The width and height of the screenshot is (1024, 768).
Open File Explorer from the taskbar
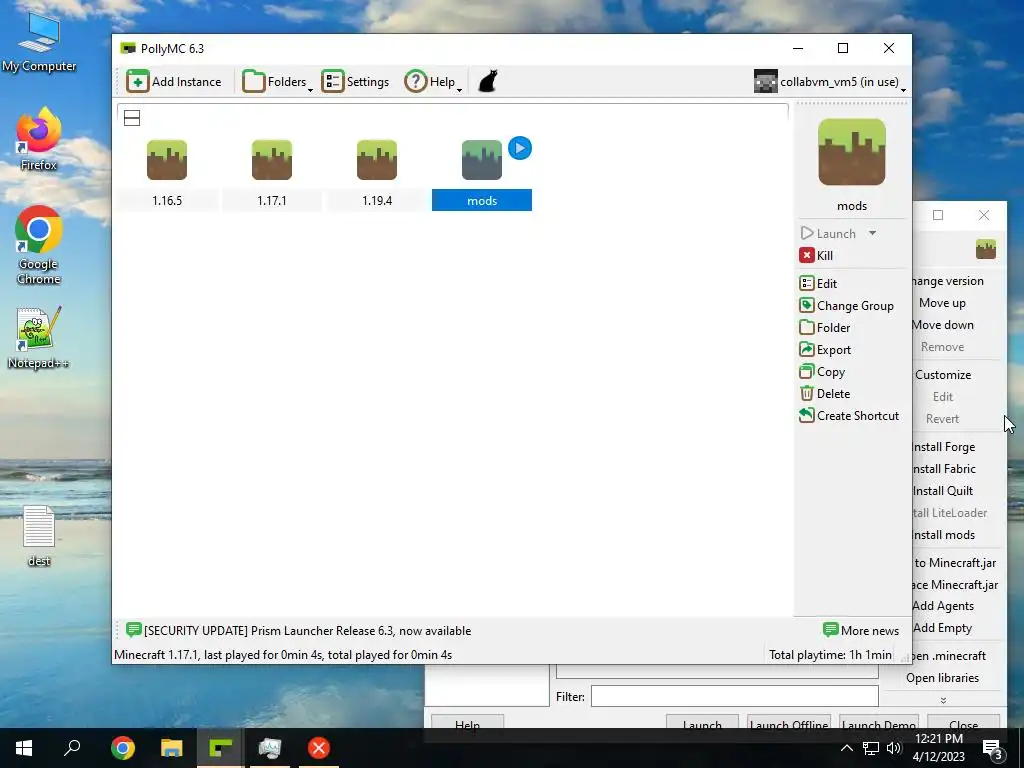pos(171,748)
